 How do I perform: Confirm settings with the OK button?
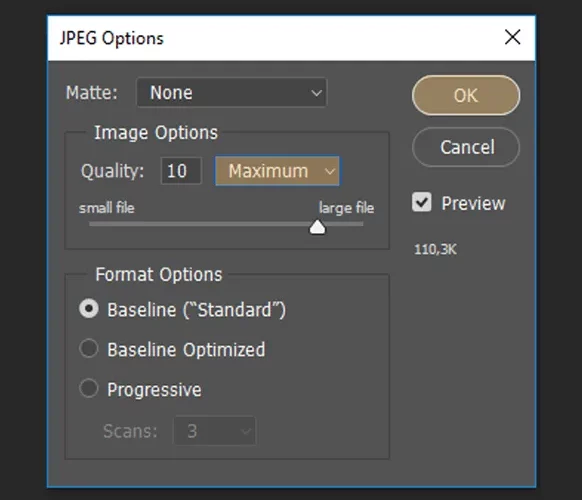pos(466,95)
